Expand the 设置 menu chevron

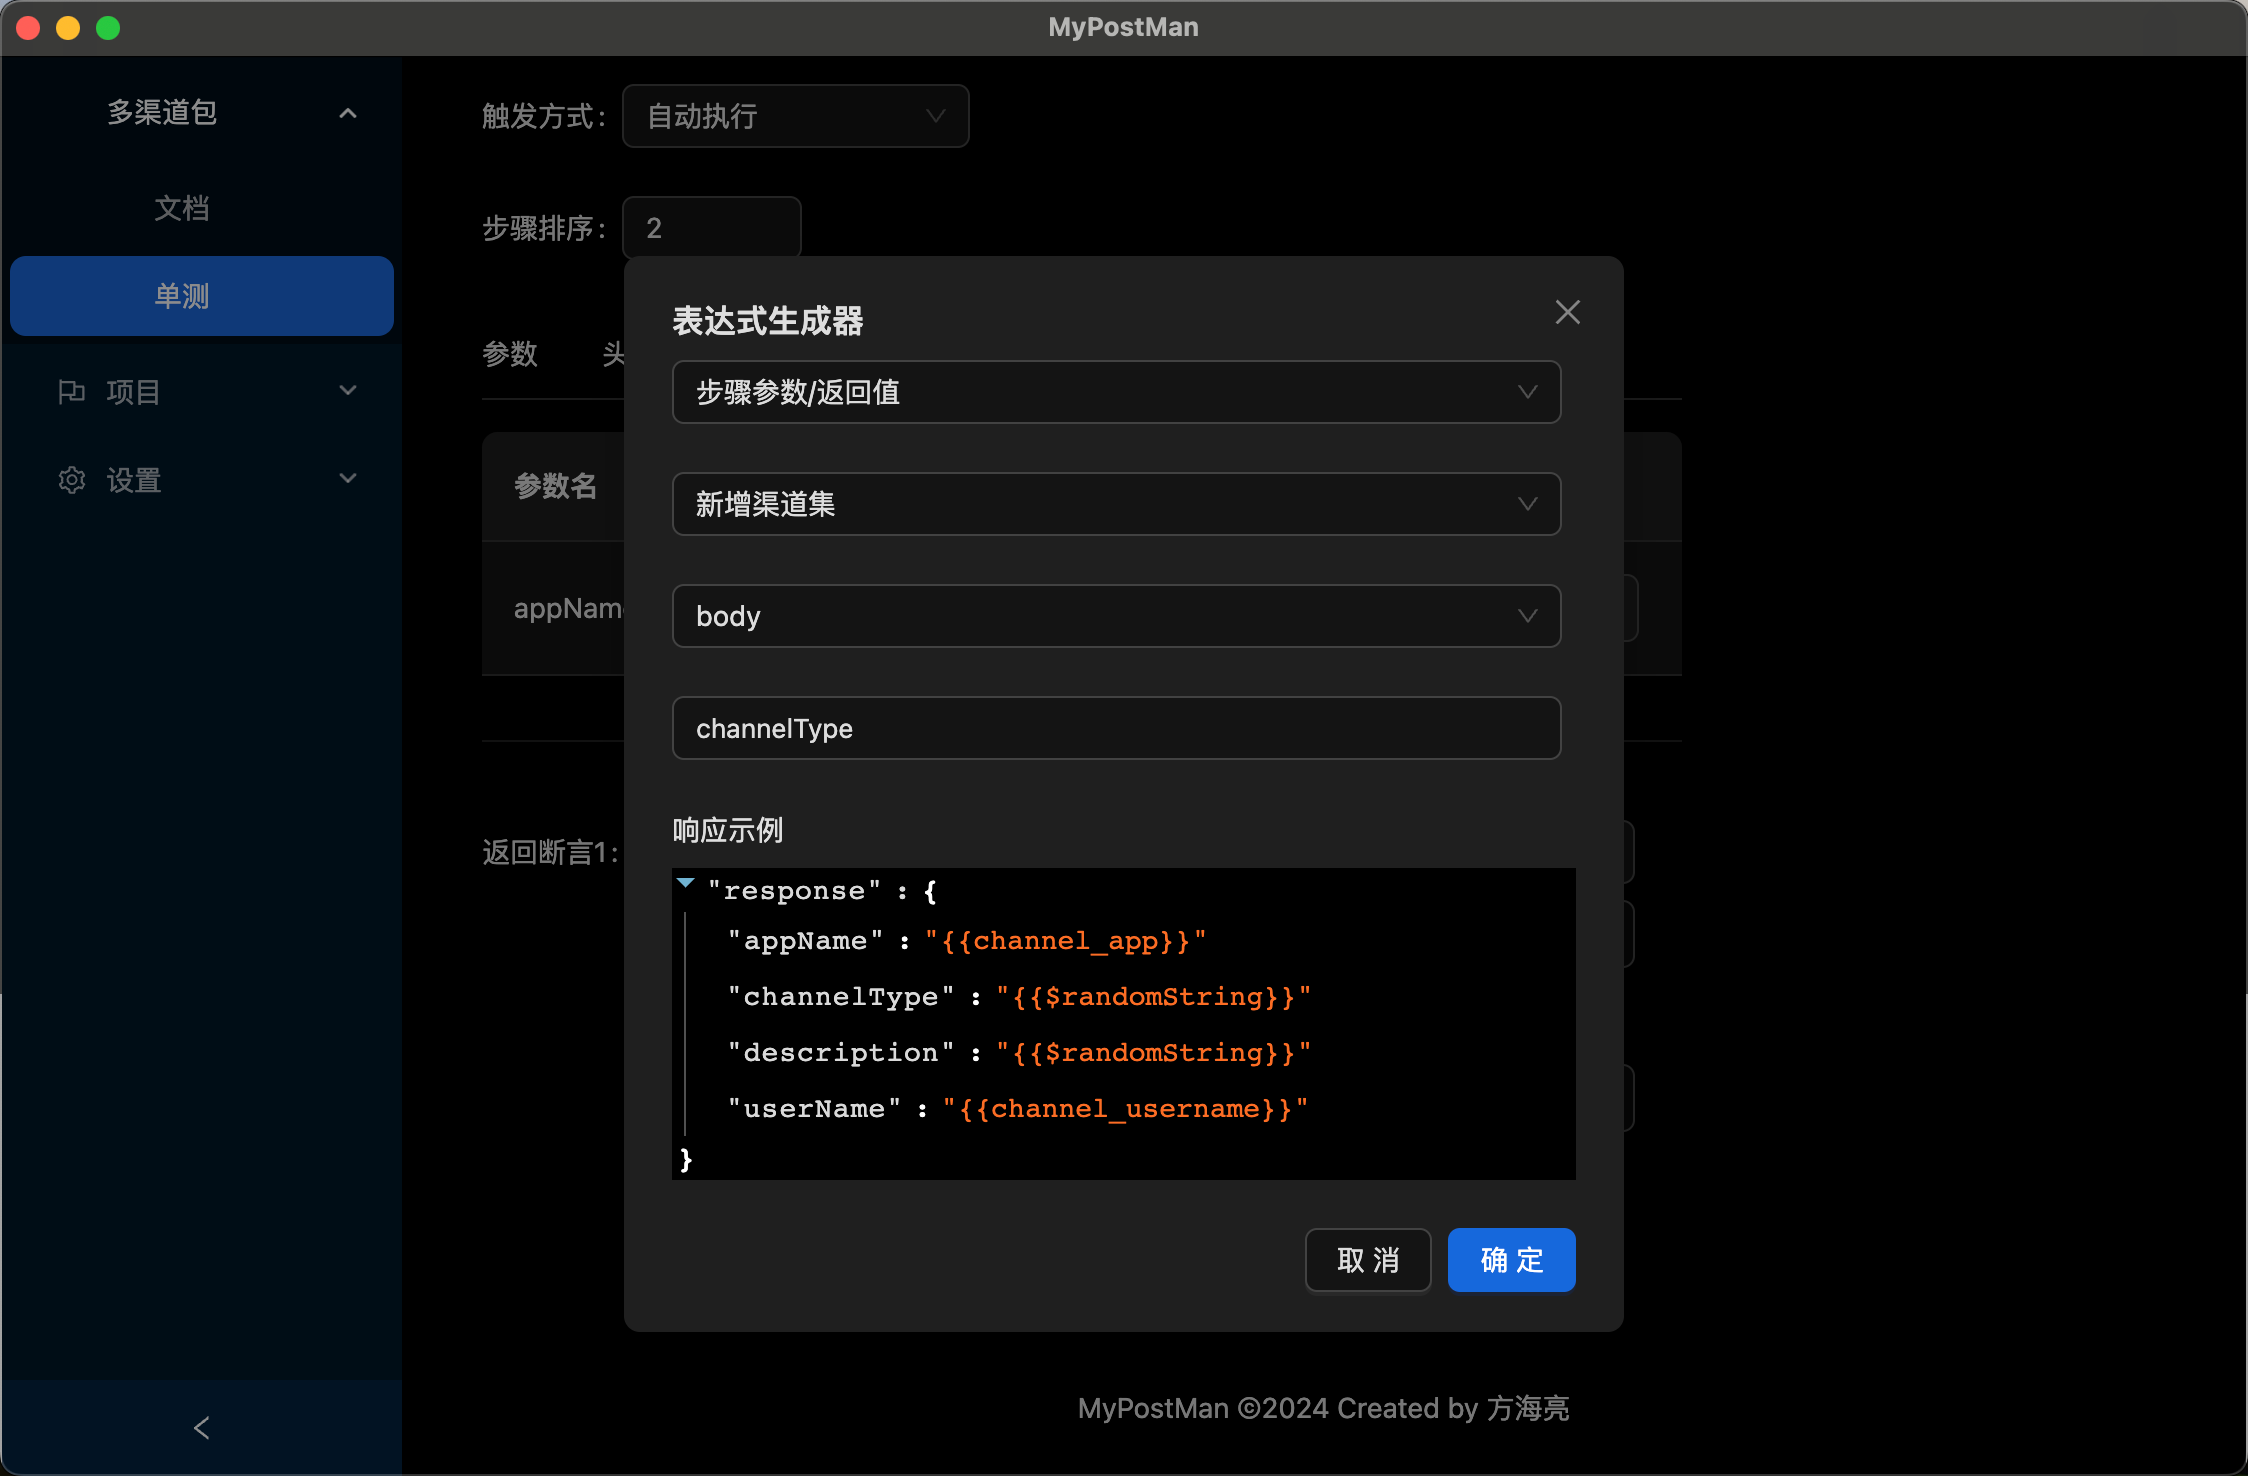347,479
